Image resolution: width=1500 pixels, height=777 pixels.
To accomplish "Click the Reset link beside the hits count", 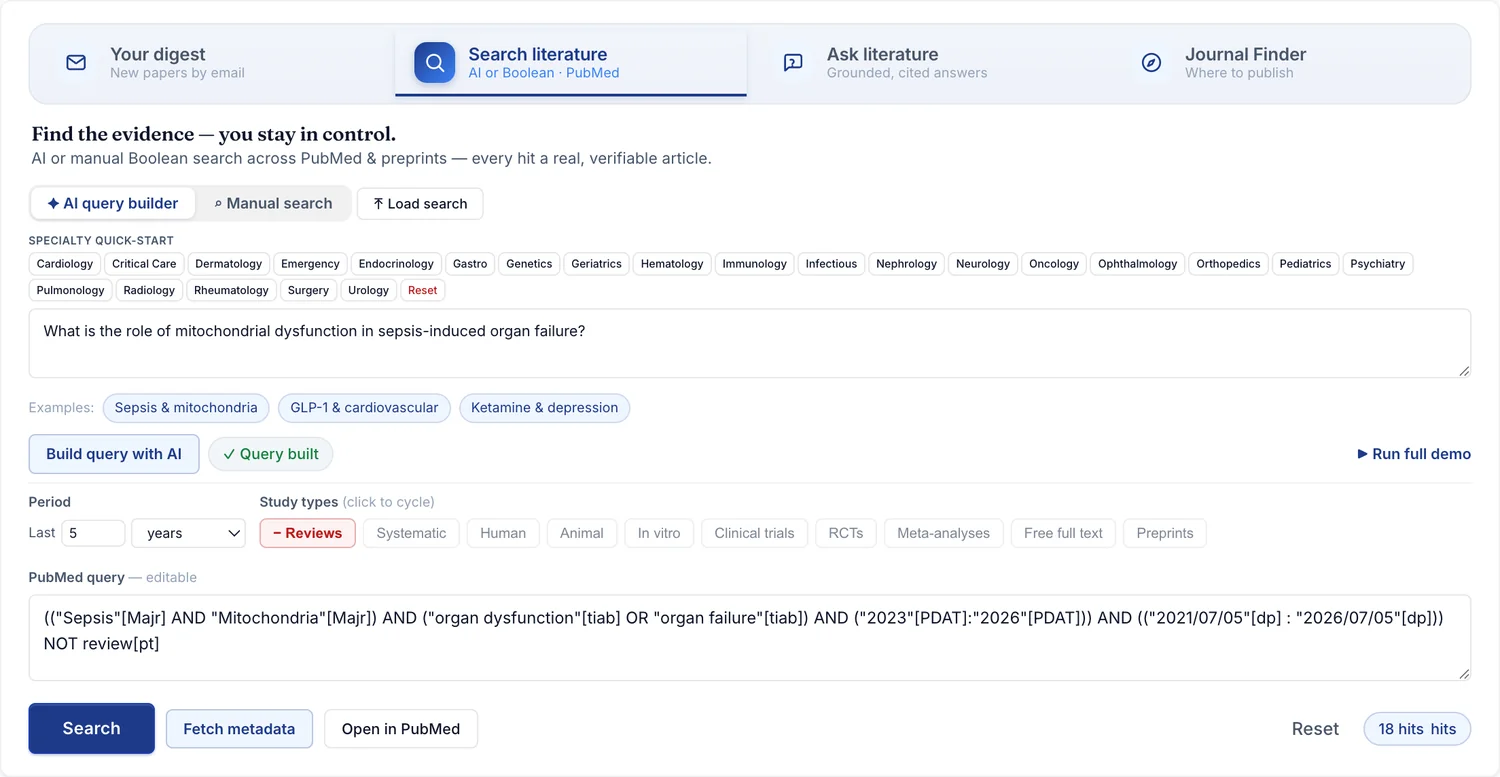I will pyautogui.click(x=1315, y=729).
